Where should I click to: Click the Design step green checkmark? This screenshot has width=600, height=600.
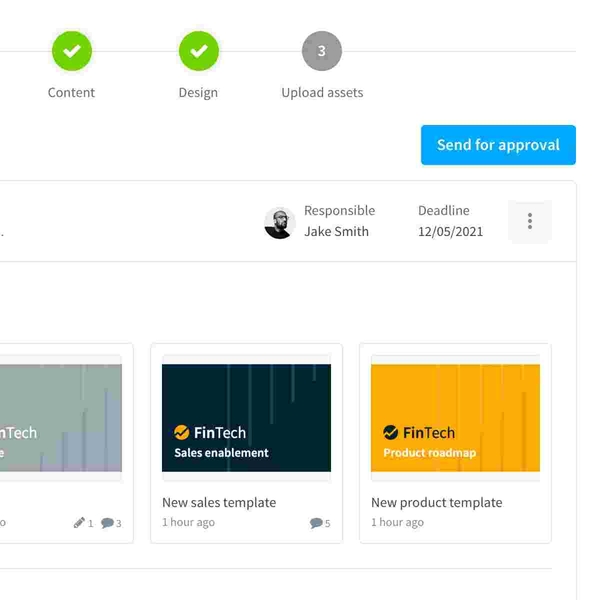[x=199, y=51]
